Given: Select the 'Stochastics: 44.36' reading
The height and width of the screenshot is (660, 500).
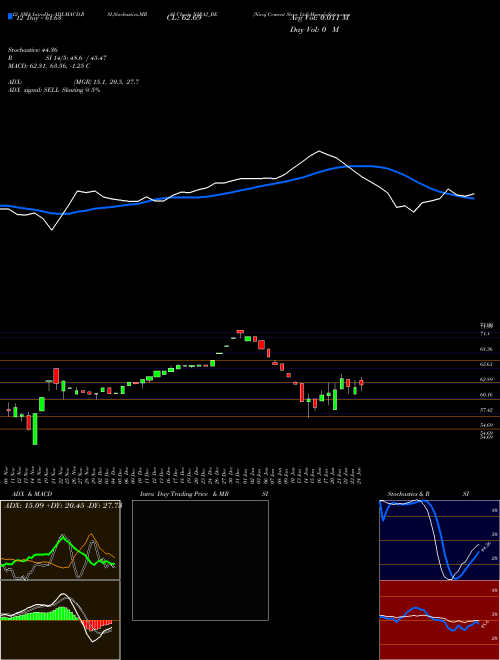Looking at the screenshot, I should tap(33, 50).
